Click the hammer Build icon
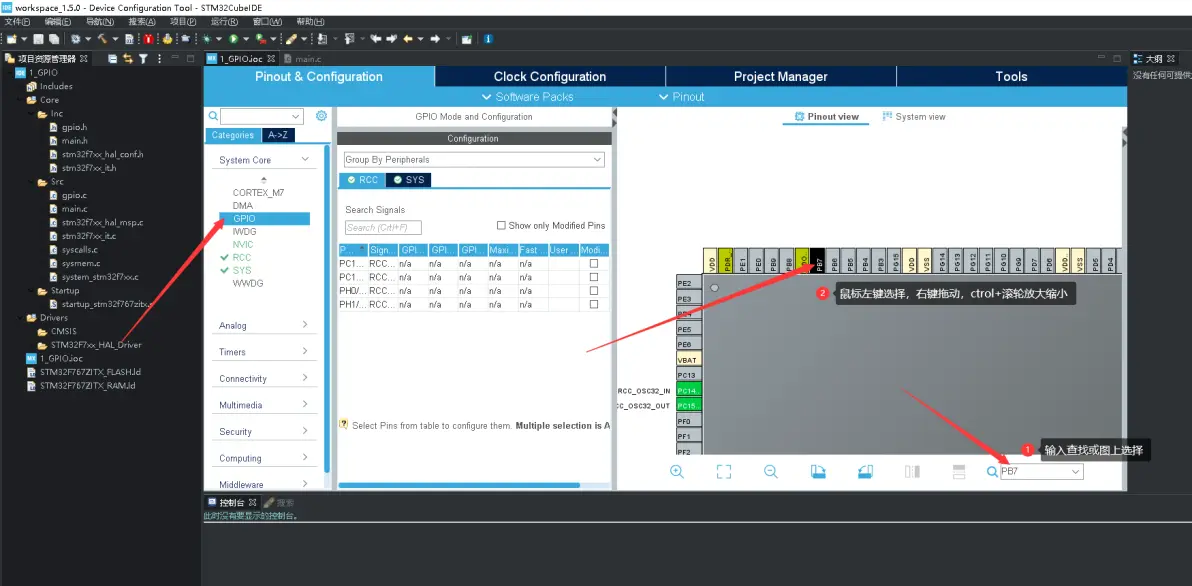Screen dimensions: 1192x586 pyautogui.click(x=103, y=39)
